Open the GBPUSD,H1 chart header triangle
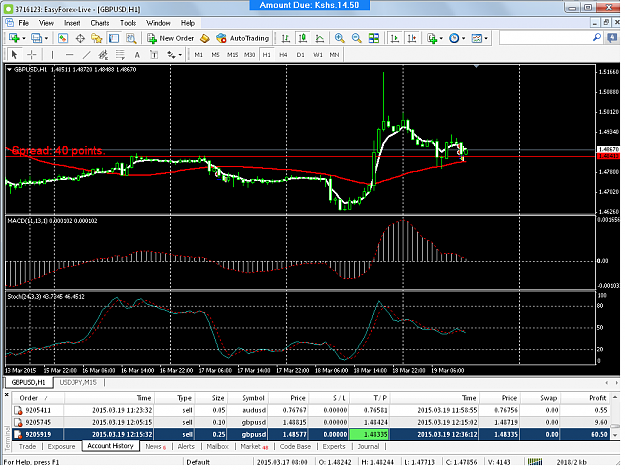The width and height of the screenshot is (625, 470). pos(9,69)
